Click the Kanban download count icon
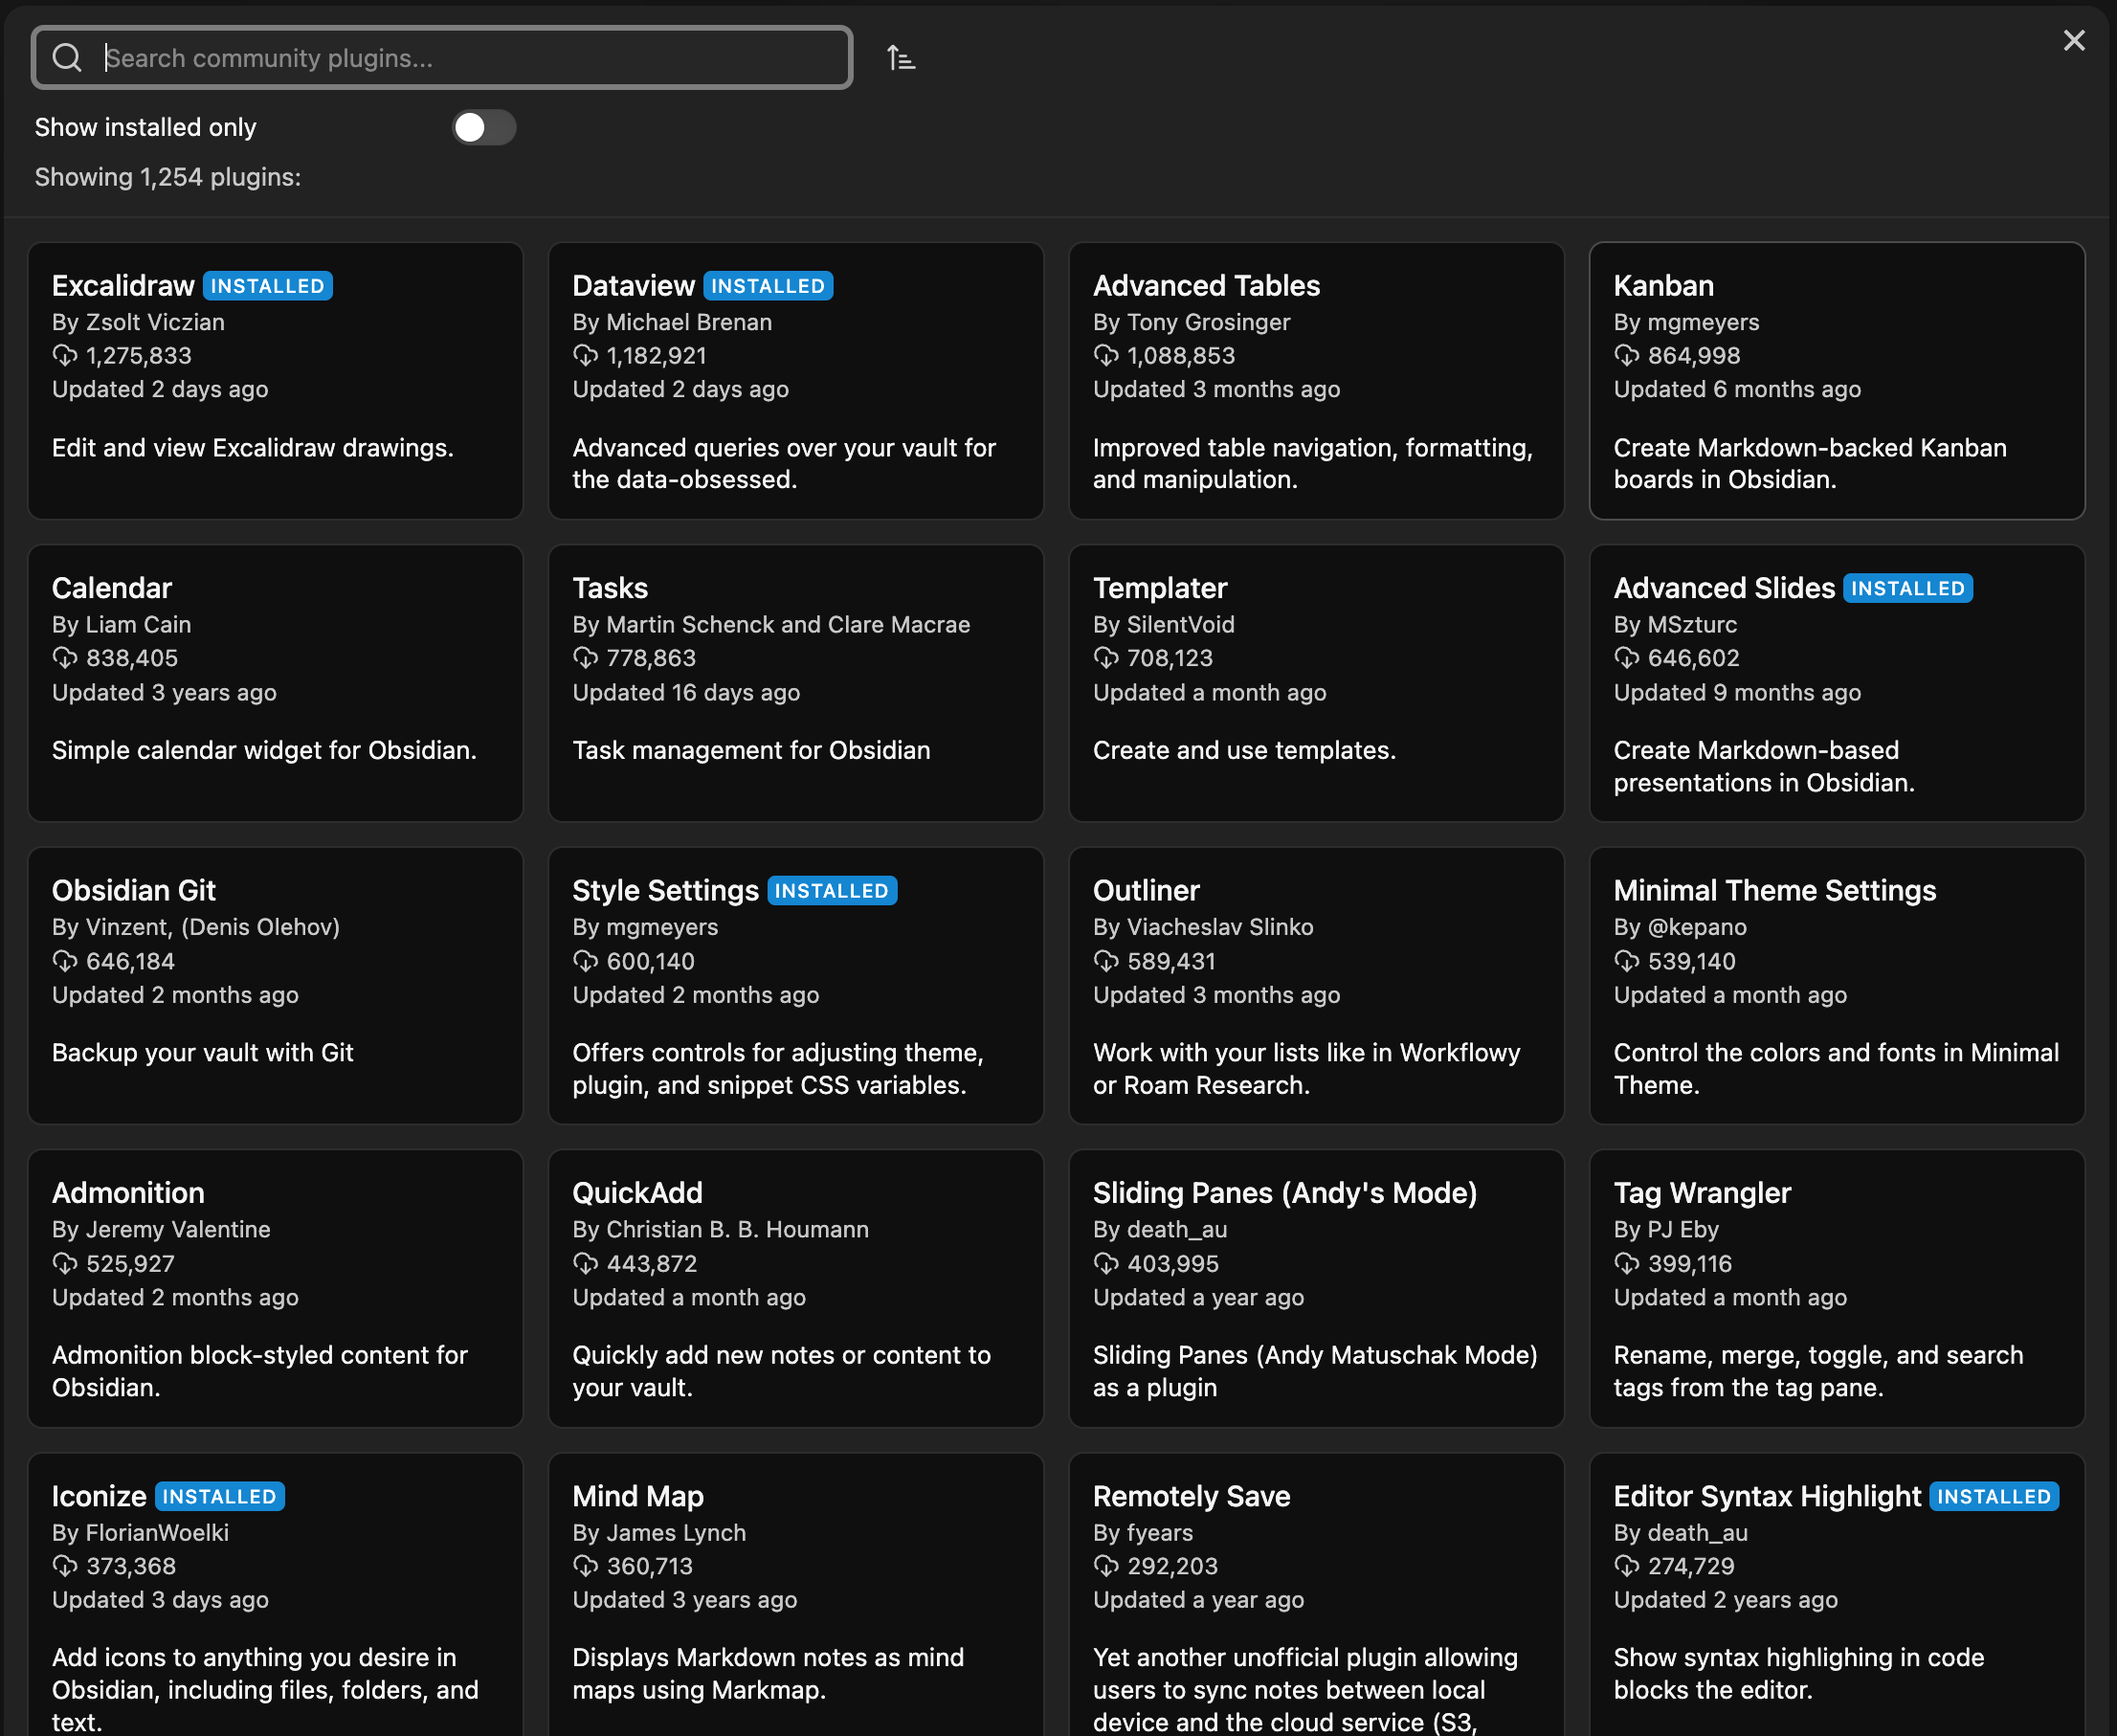2117x1736 pixels. point(1627,356)
